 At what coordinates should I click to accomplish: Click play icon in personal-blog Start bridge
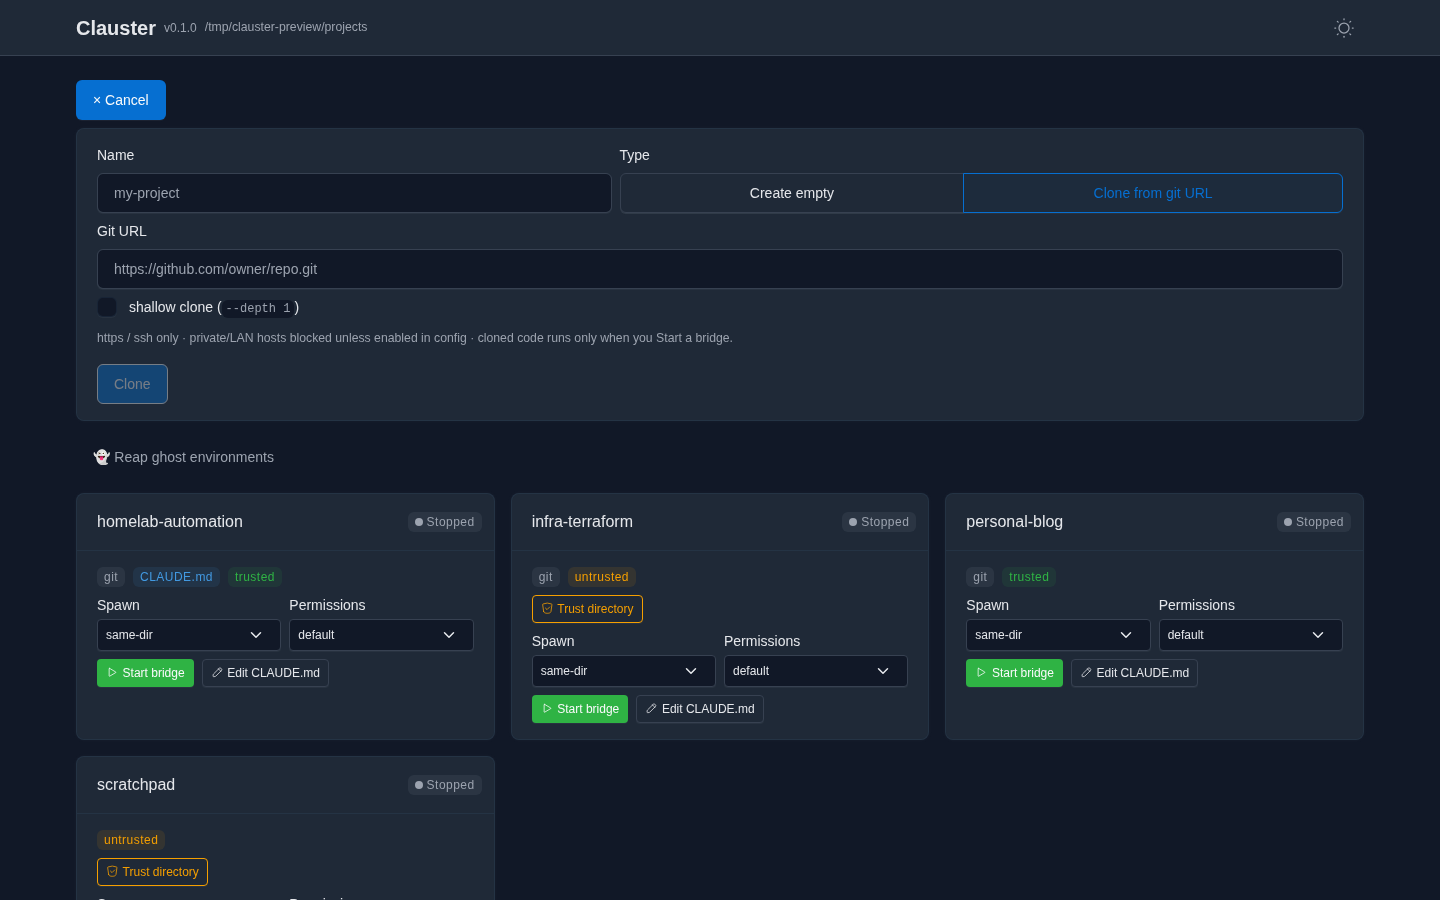981,673
